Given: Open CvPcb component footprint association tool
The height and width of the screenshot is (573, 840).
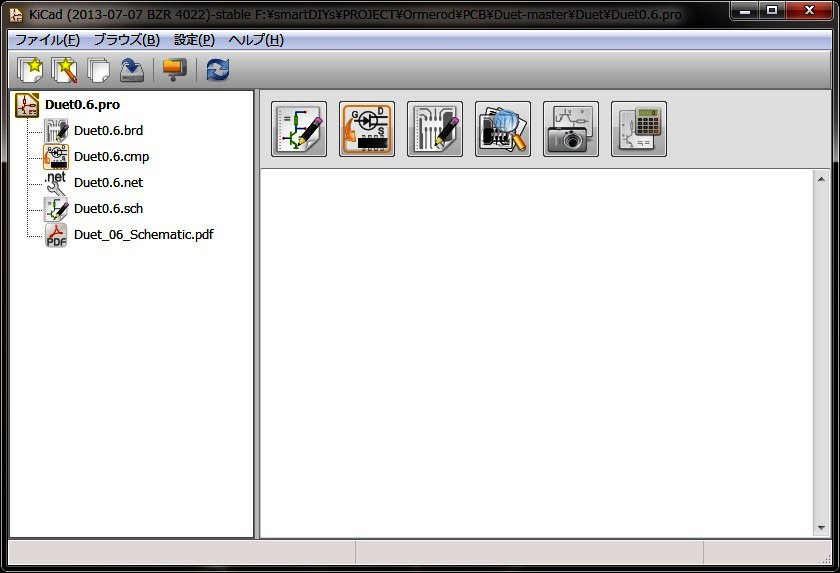Looking at the screenshot, I should pyautogui.click(x=367, y=129).
